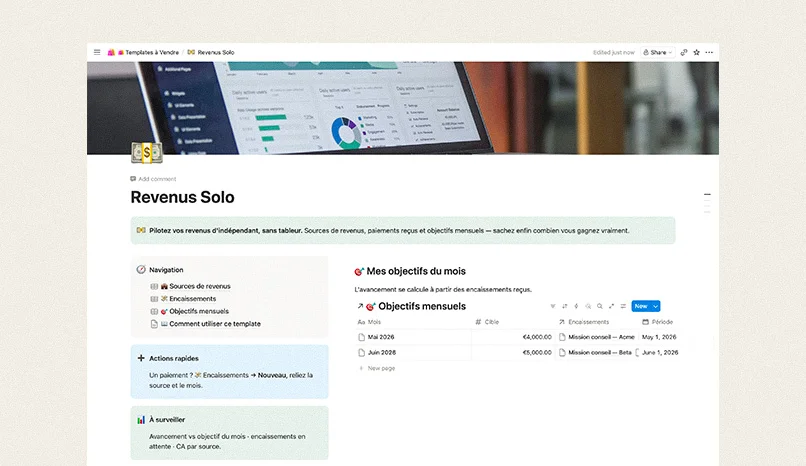
Task: Click the Mes objectifs du mois heading
Action: tap(410, 271)
